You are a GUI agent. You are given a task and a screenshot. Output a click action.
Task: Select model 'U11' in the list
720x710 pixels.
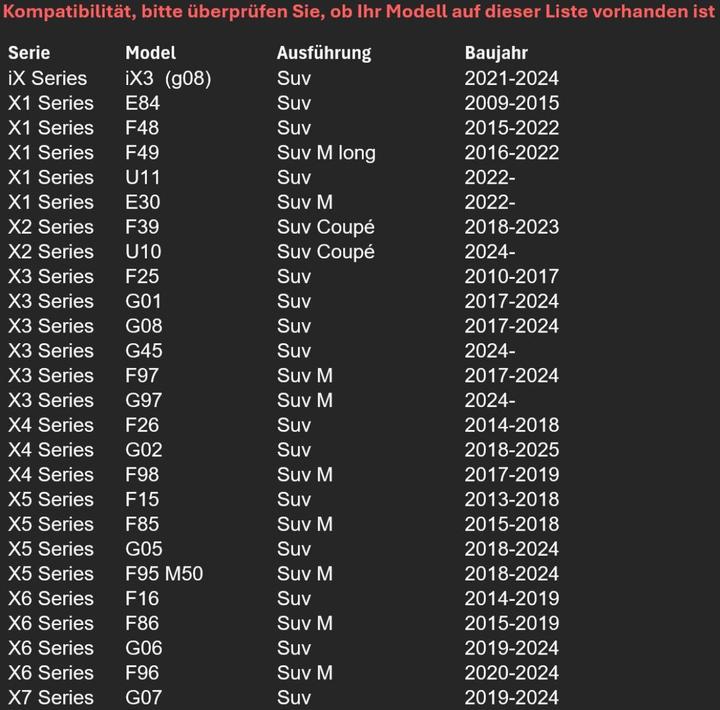143,178
